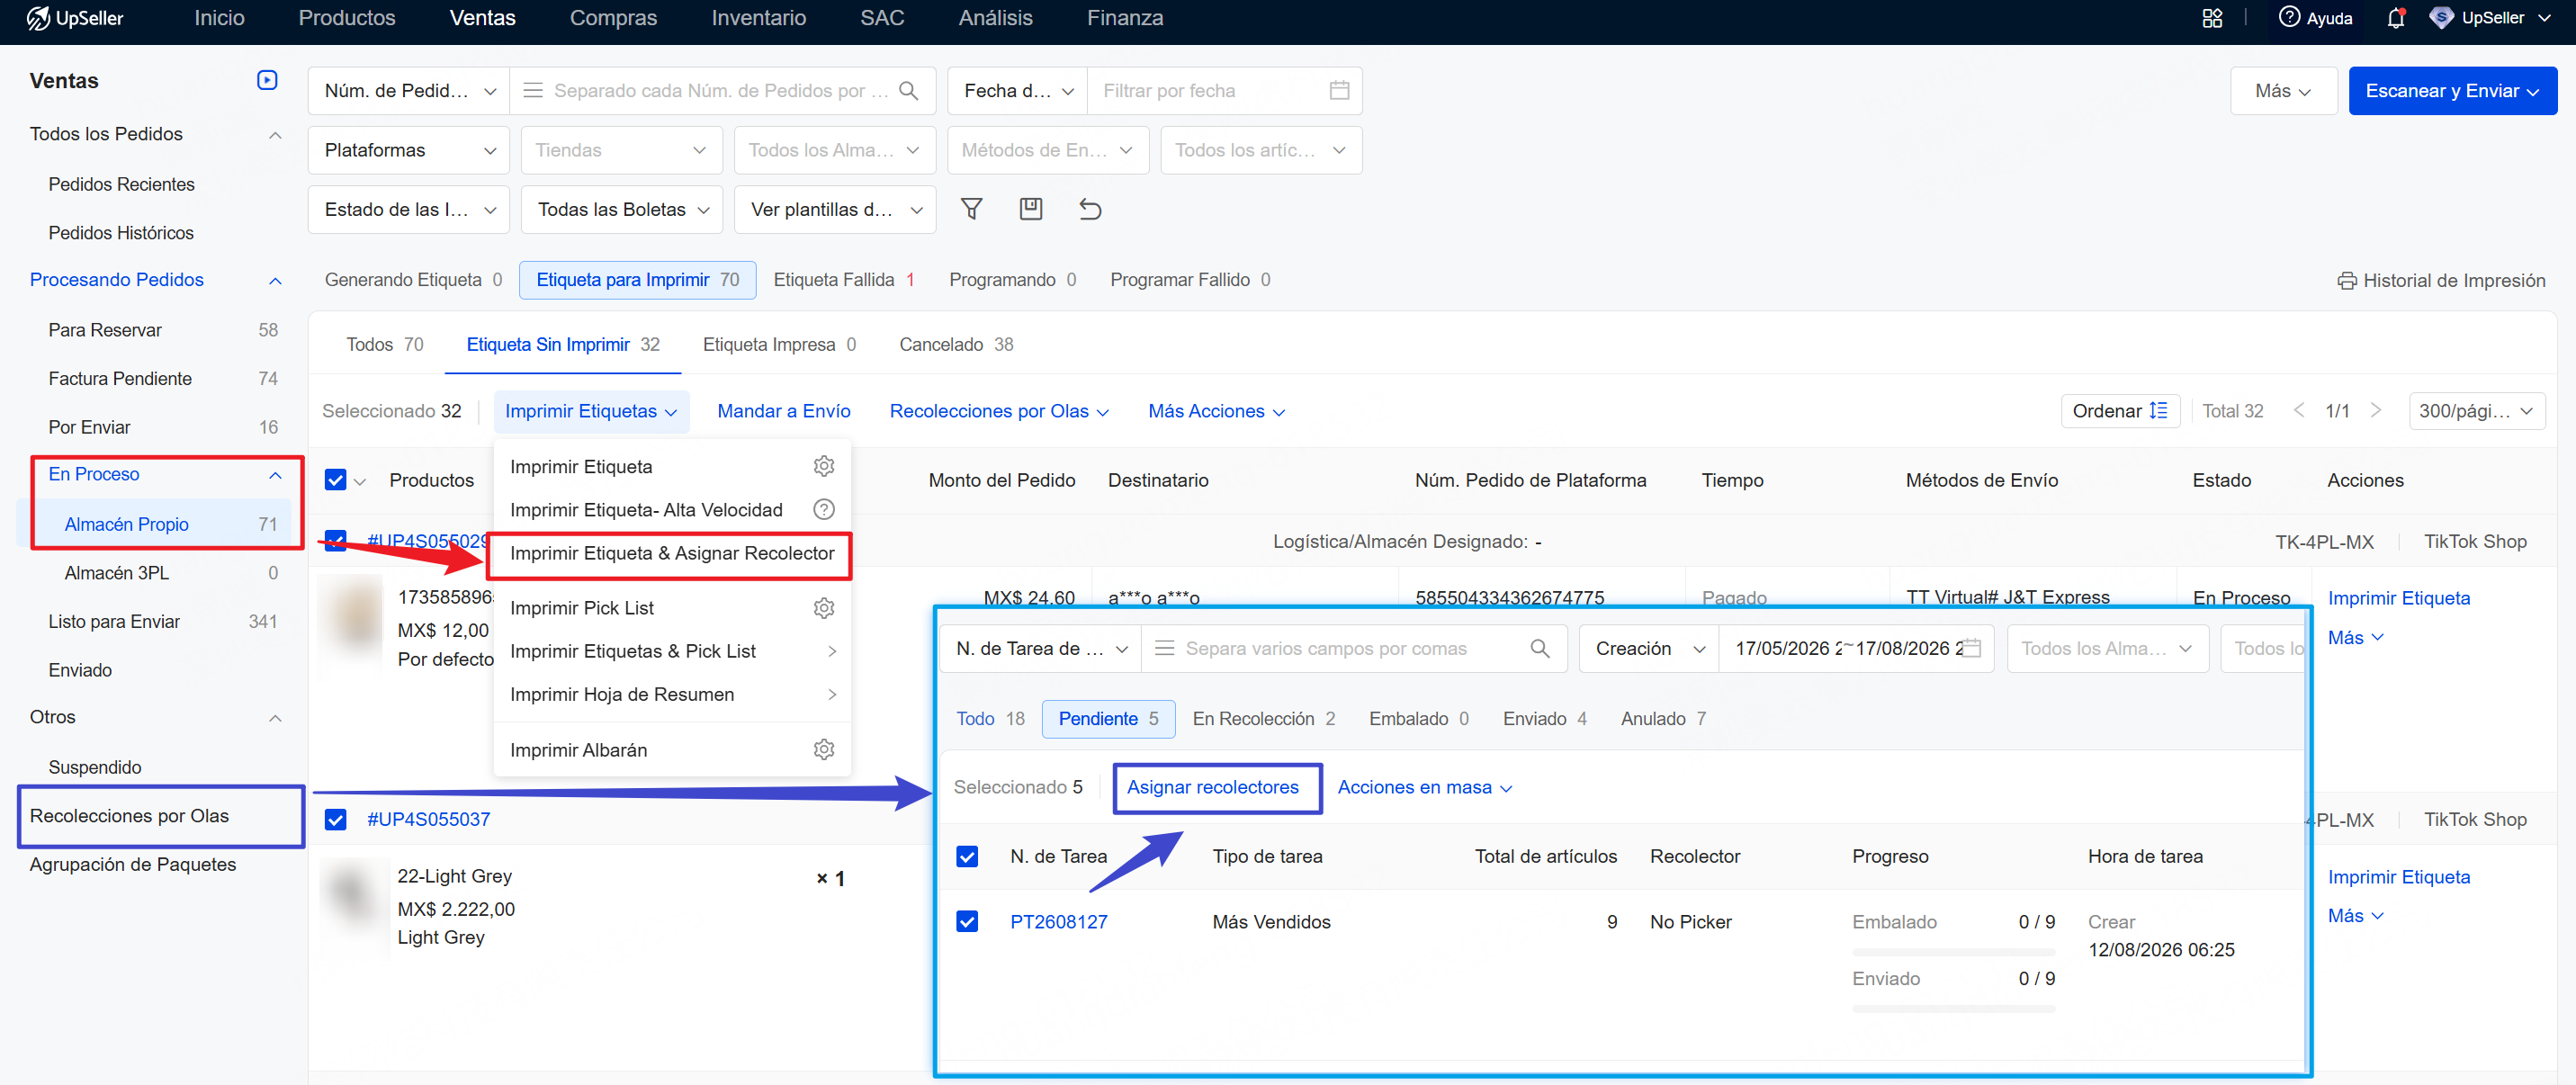Click the Más button in the top filter bar

2283,91
